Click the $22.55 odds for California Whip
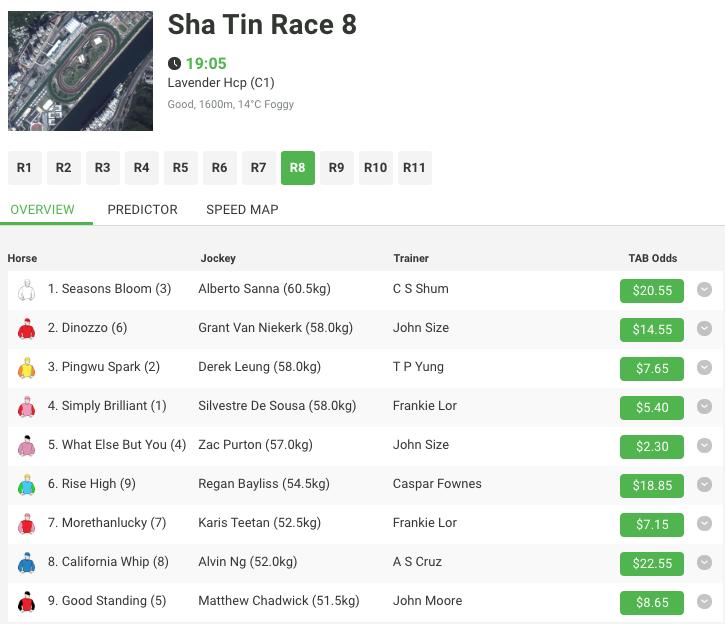This screenshot has width=725, height=624. point(652,563)
